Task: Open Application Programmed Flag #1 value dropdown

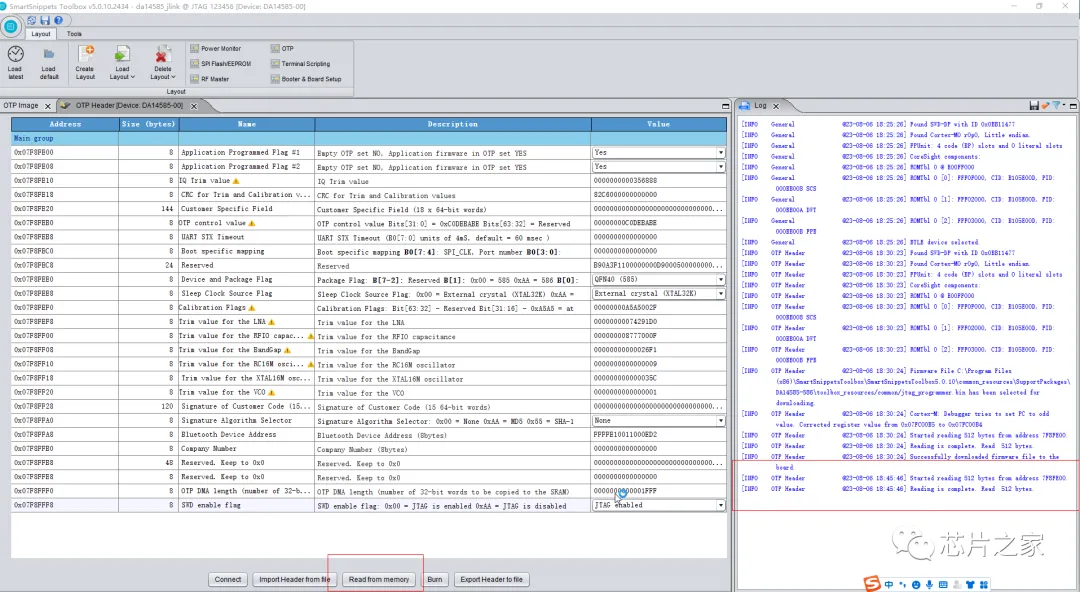Action: (x=720, y=153)
